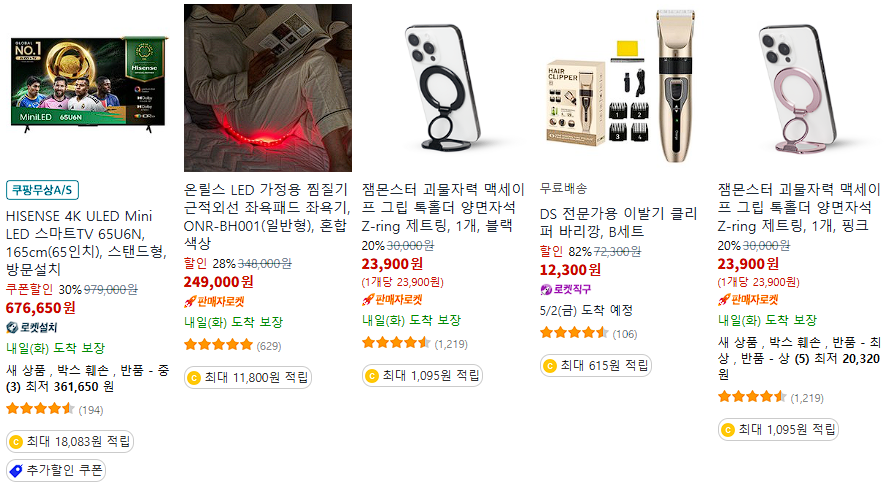
Task: Click the 쿠팡무상A/S badge
Action: [x=42, y=190]
